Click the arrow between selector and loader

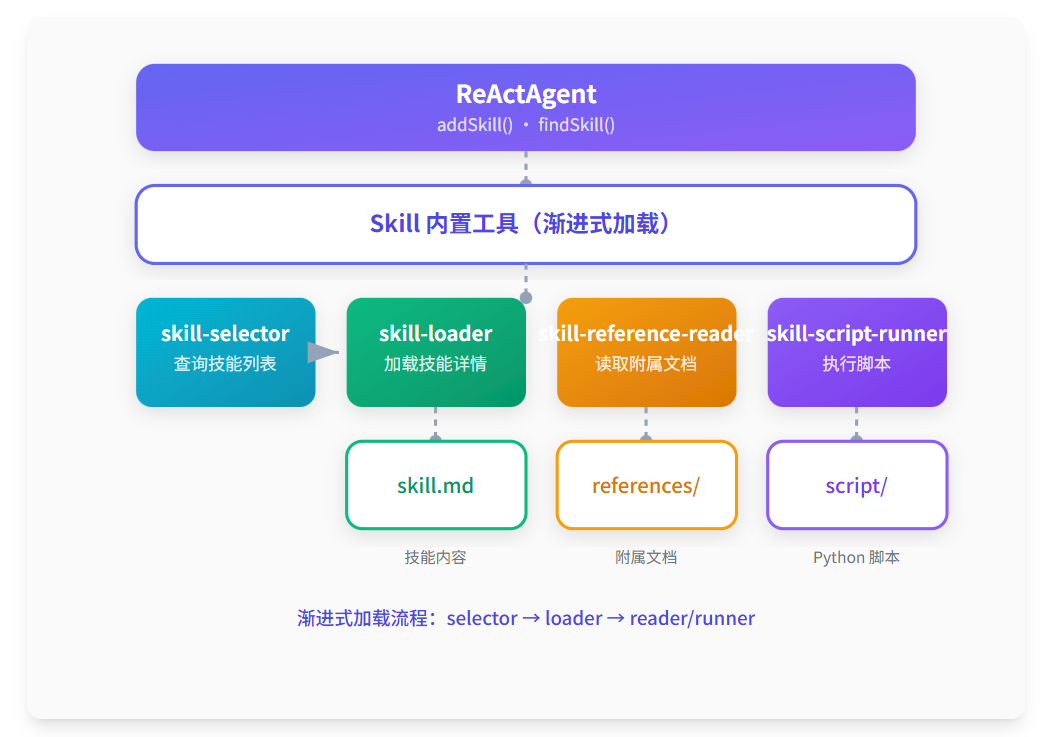[323, 352]
